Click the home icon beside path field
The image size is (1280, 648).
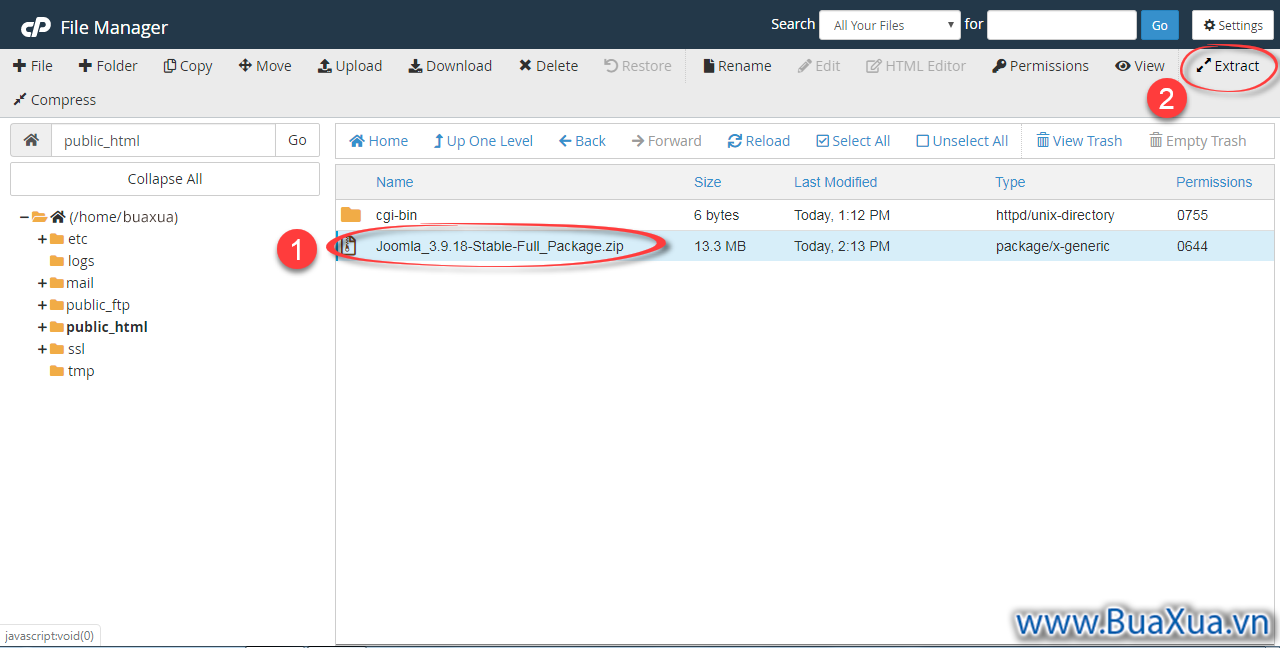tap(31, 140)
